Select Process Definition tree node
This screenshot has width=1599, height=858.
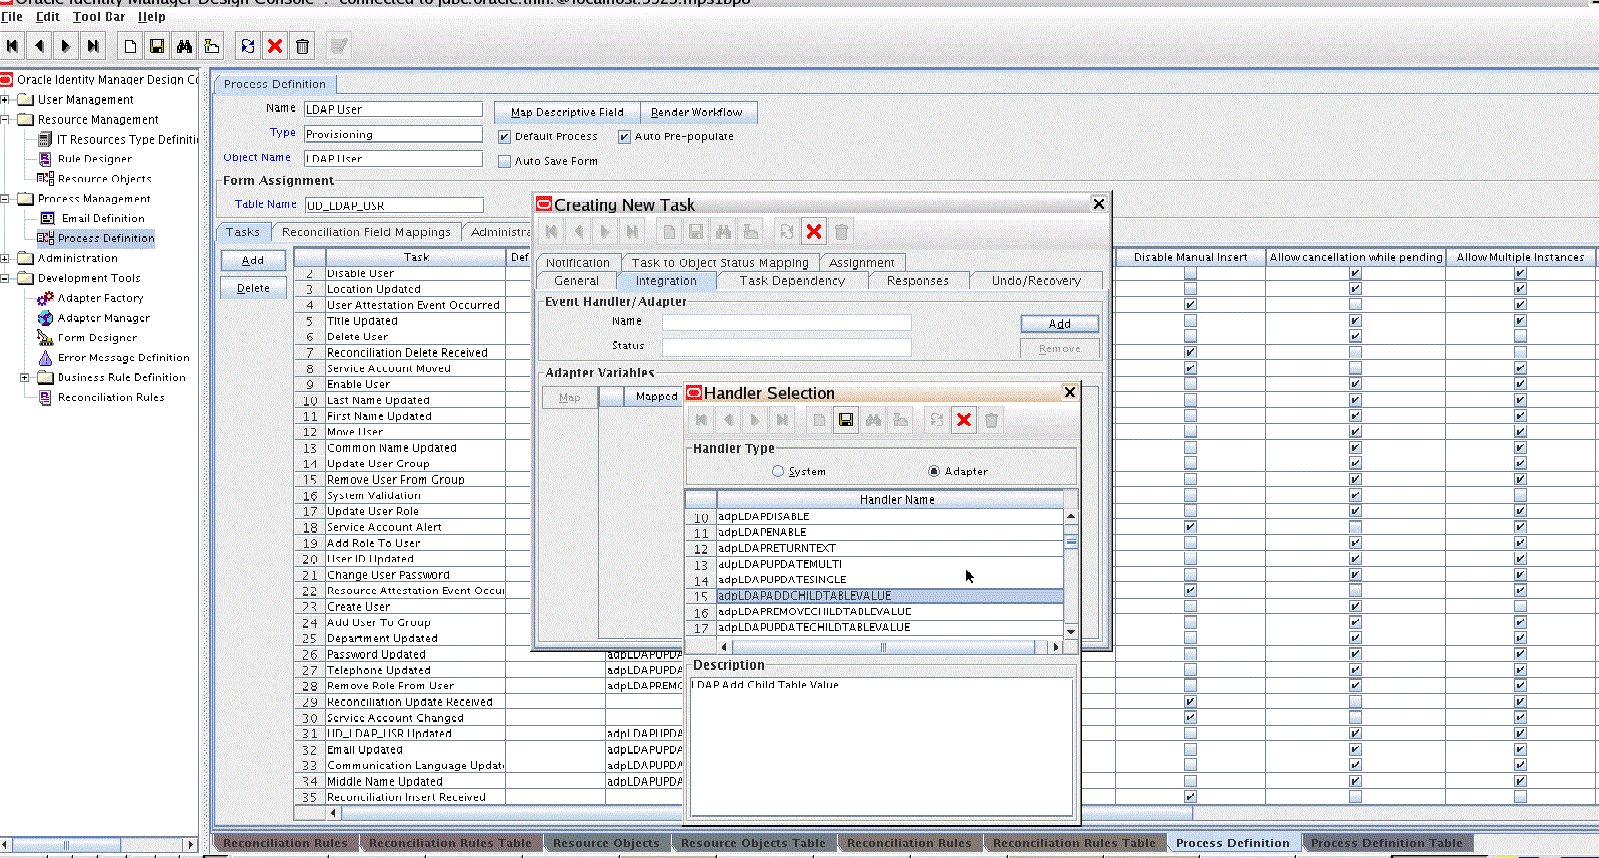point(105,238)
